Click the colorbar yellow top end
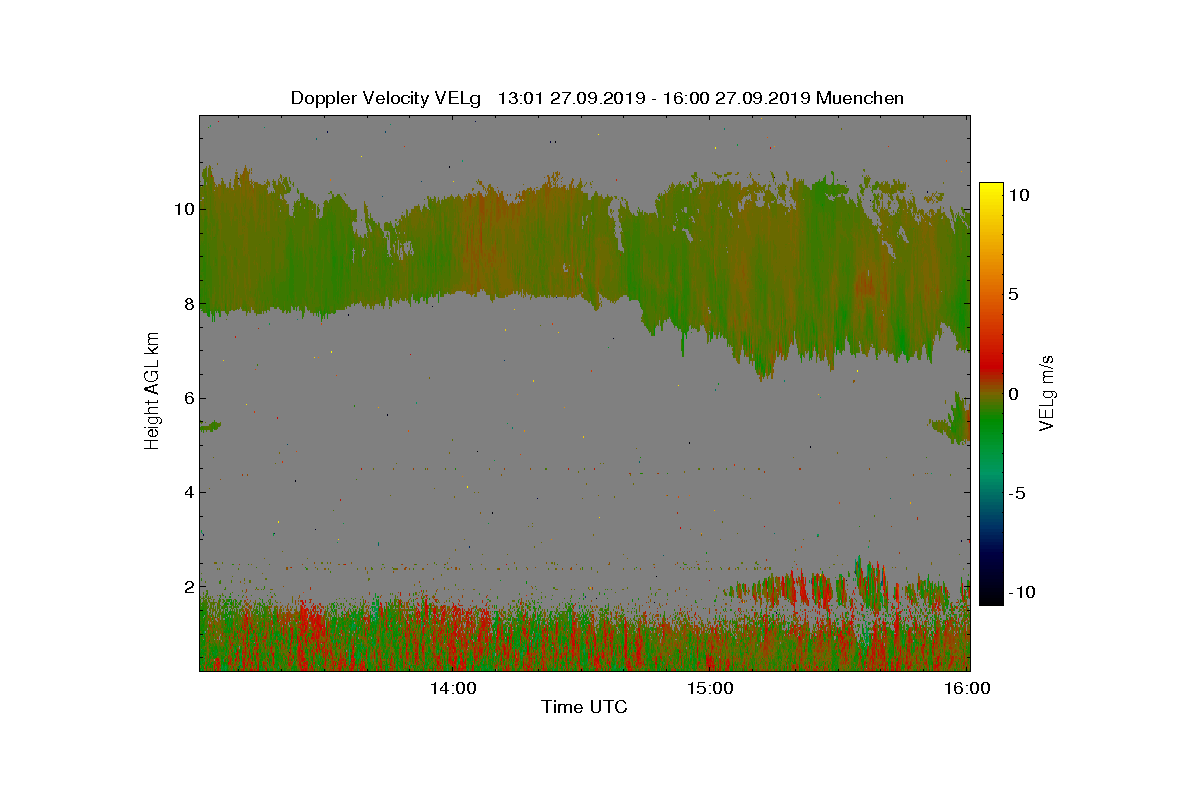This screenshot has width=1200, height=800. click(x=991, y=188)
